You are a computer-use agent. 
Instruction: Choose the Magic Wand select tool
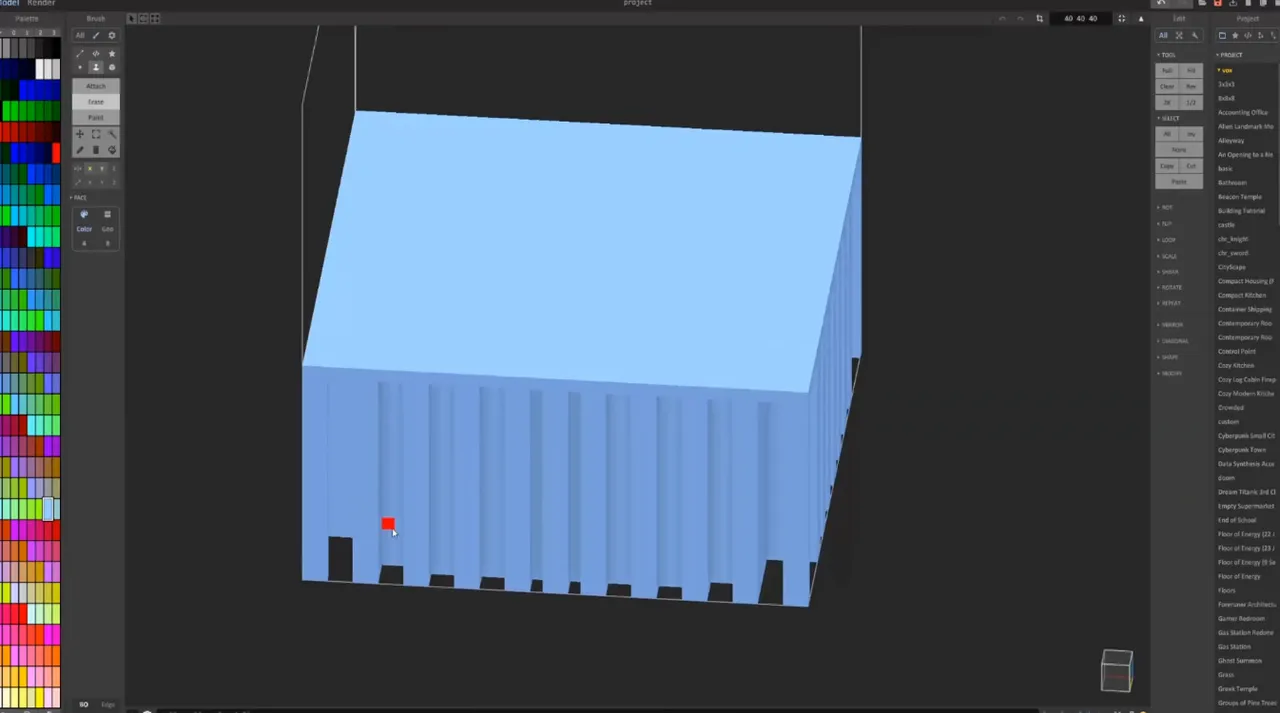point(112,134)
